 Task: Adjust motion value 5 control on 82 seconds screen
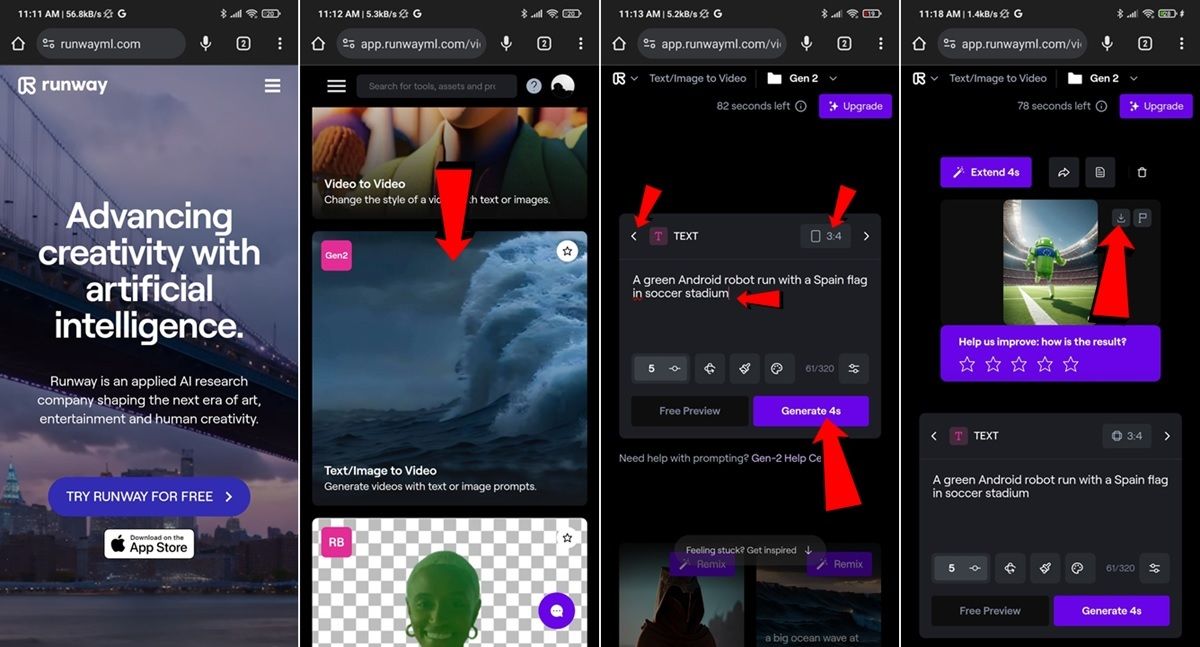click(x=659, y=368)
